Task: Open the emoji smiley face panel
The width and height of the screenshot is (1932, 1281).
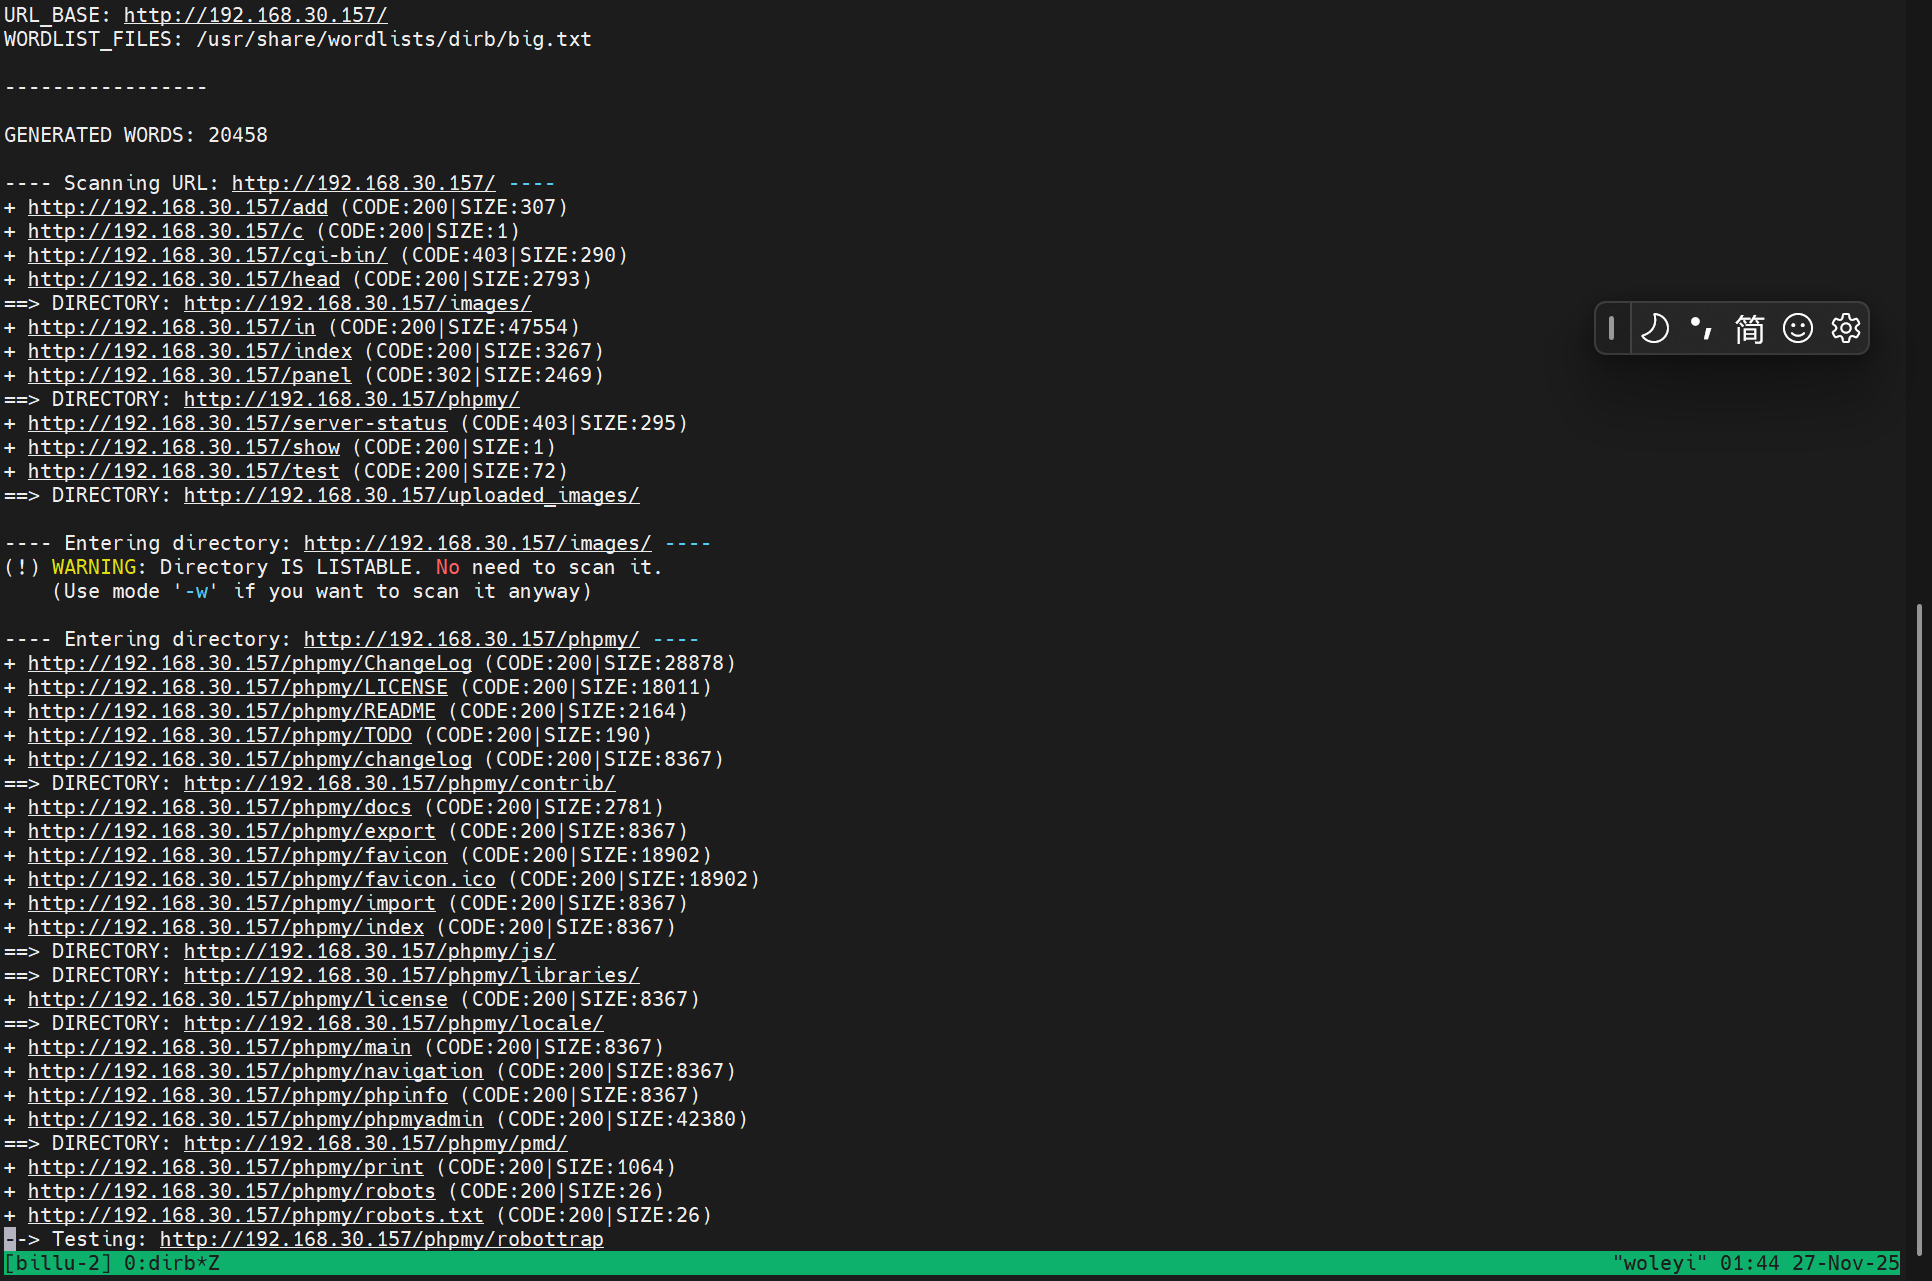Action: (x=1798, y=328)
